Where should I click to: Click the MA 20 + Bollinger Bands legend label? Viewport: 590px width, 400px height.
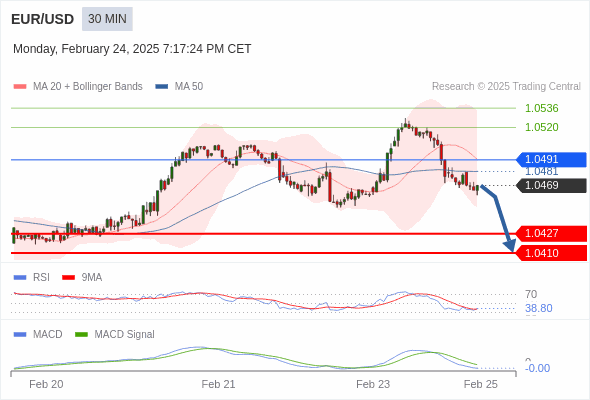(88, 87)
